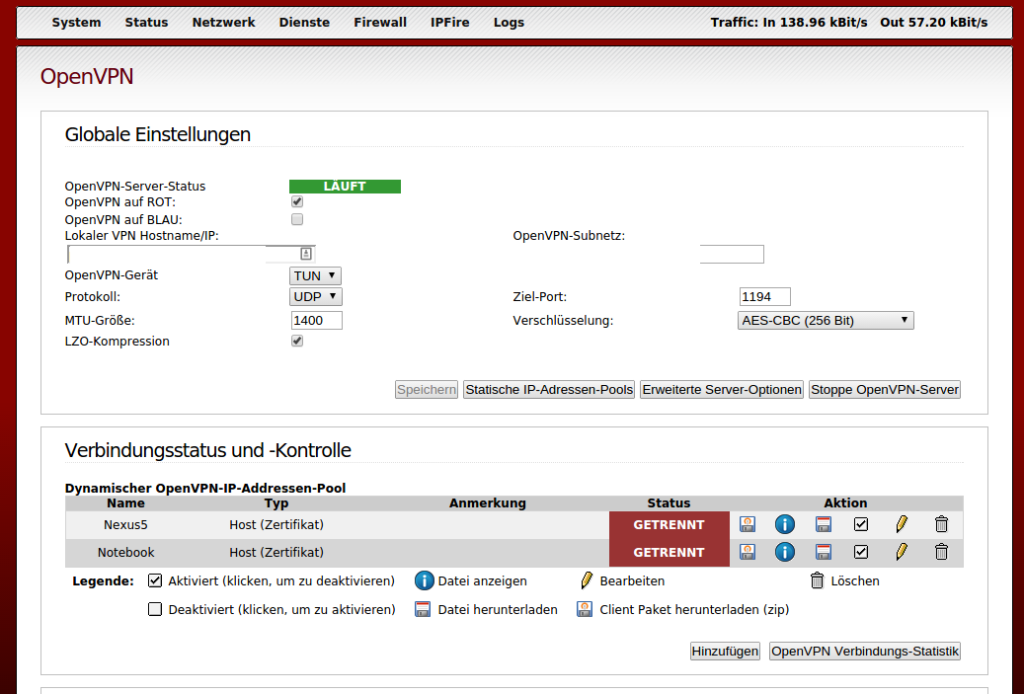The image size is (1024, 694).
Task: Click the Ziel-Port 1194 field
Action: 765,296
